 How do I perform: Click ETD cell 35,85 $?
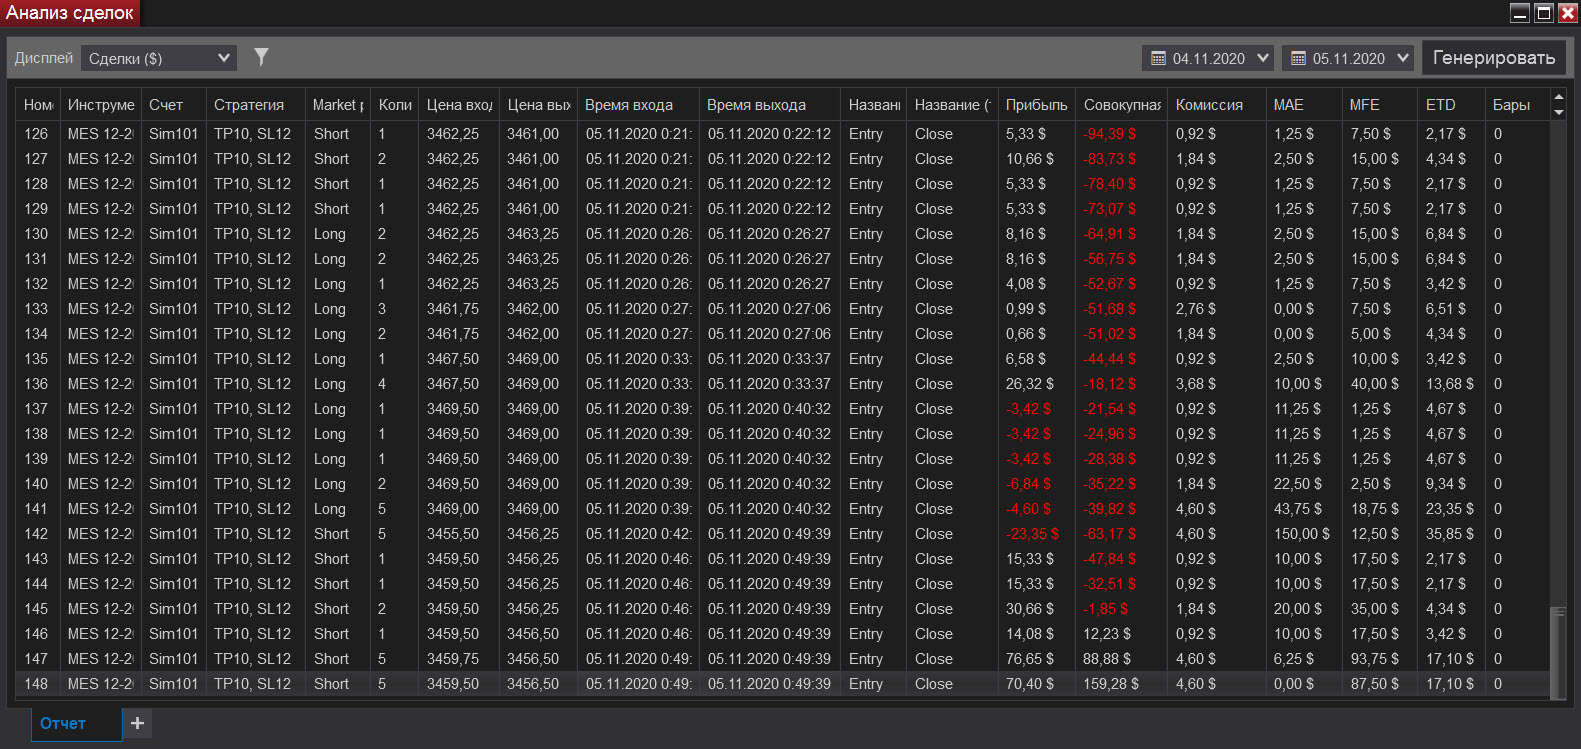coord(1450,534)
